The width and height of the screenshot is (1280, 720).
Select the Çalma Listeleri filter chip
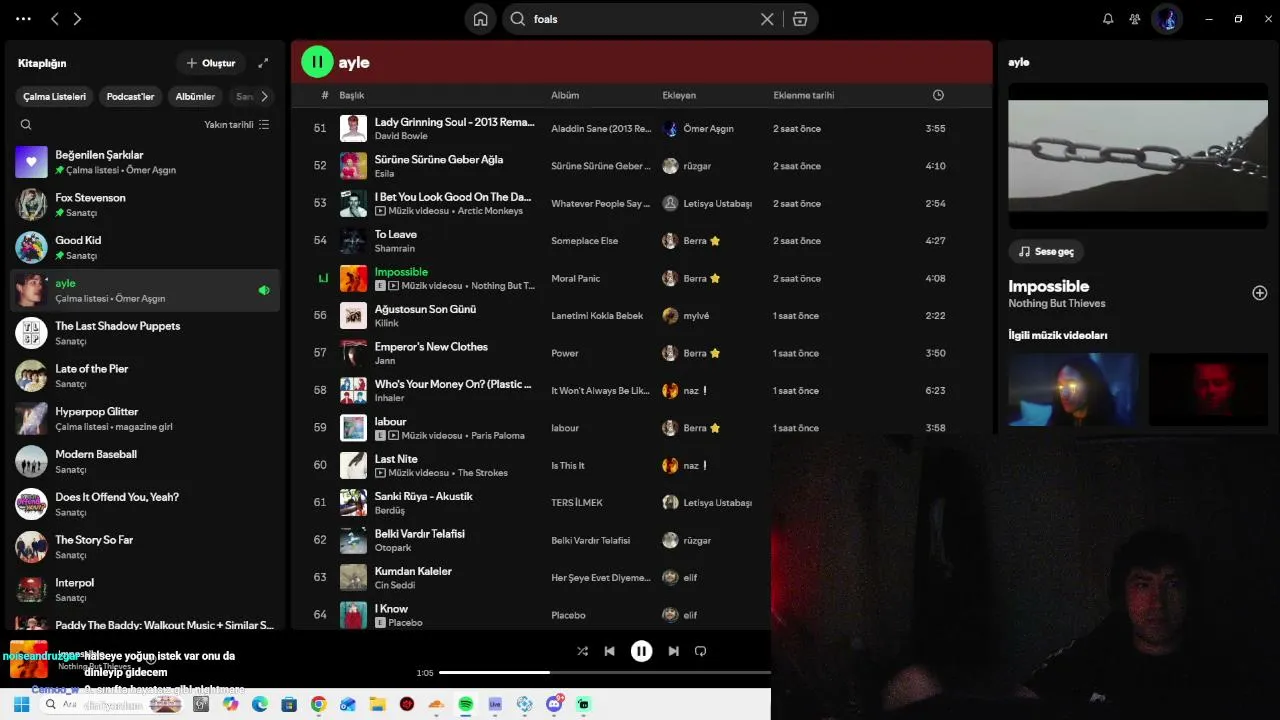(x=55, y=97)
